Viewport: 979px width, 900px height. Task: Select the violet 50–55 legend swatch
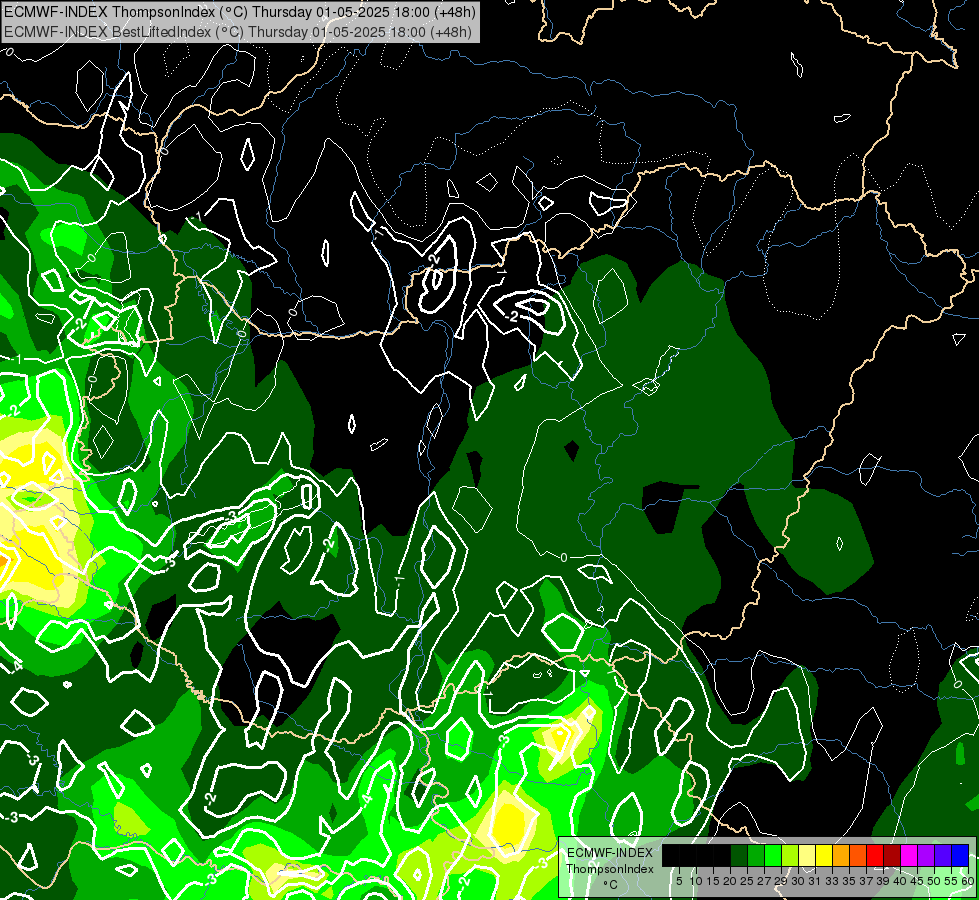click(x=943, y=855)
